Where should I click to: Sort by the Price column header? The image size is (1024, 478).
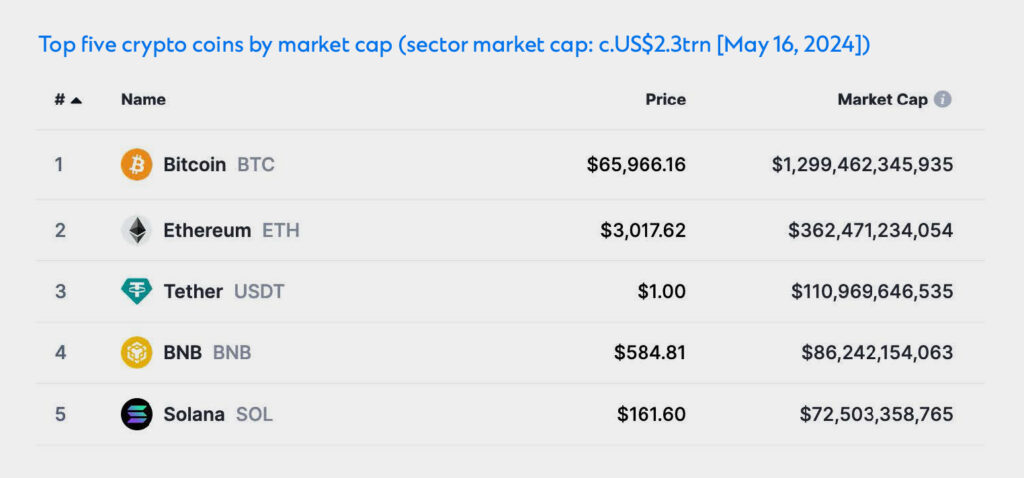coord(665,99)
